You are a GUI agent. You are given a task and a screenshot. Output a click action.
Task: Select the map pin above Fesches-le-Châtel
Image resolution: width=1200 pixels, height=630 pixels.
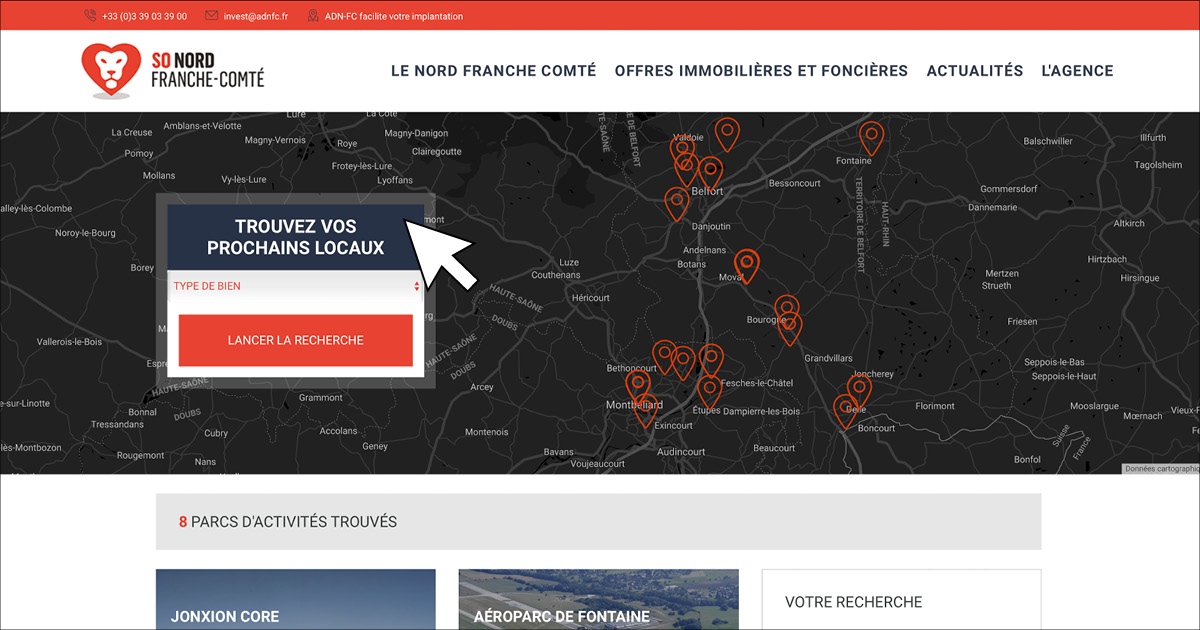(710, 359)
